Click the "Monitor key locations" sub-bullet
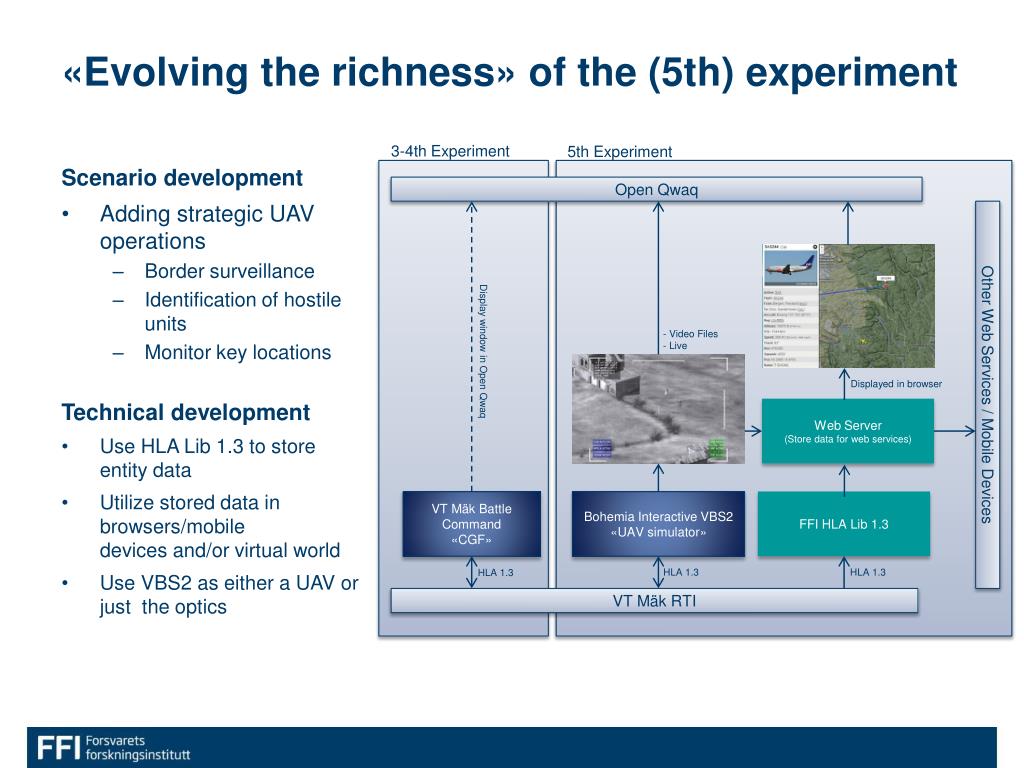The width and height of the screenshot is (1024, 768). point(238,353)
